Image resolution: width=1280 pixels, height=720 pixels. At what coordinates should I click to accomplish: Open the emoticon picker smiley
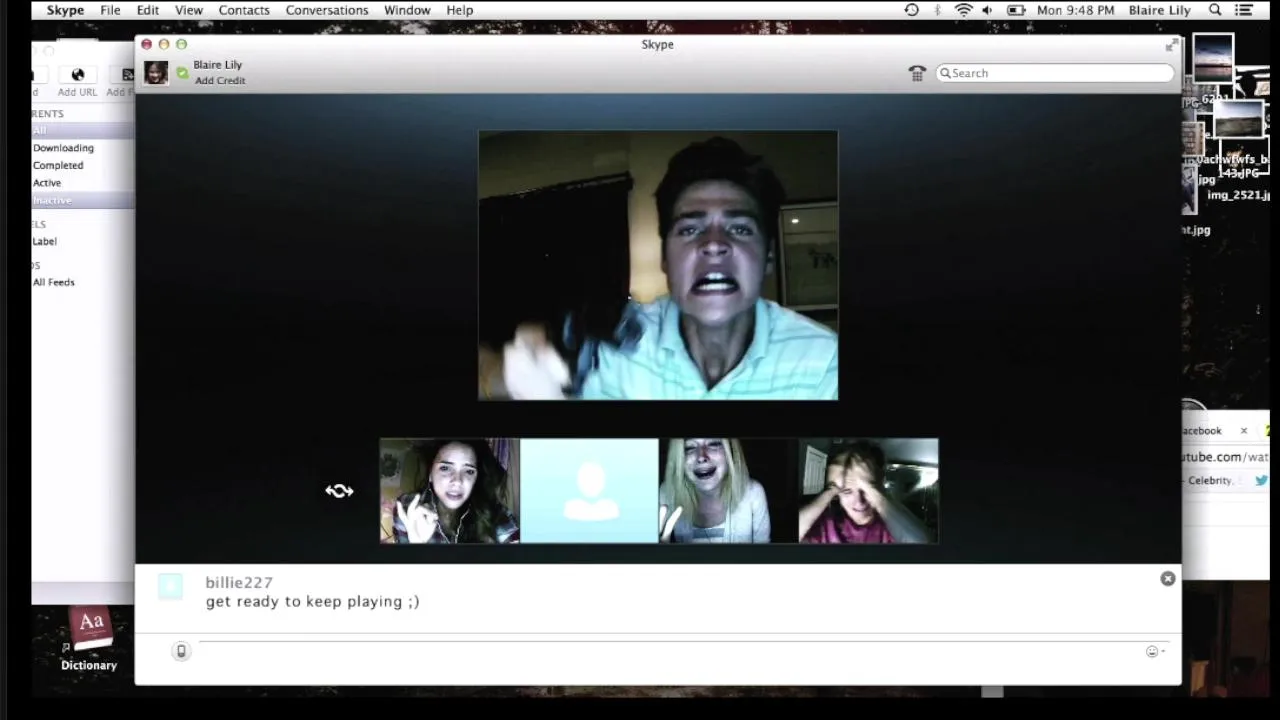[1154, 651]
